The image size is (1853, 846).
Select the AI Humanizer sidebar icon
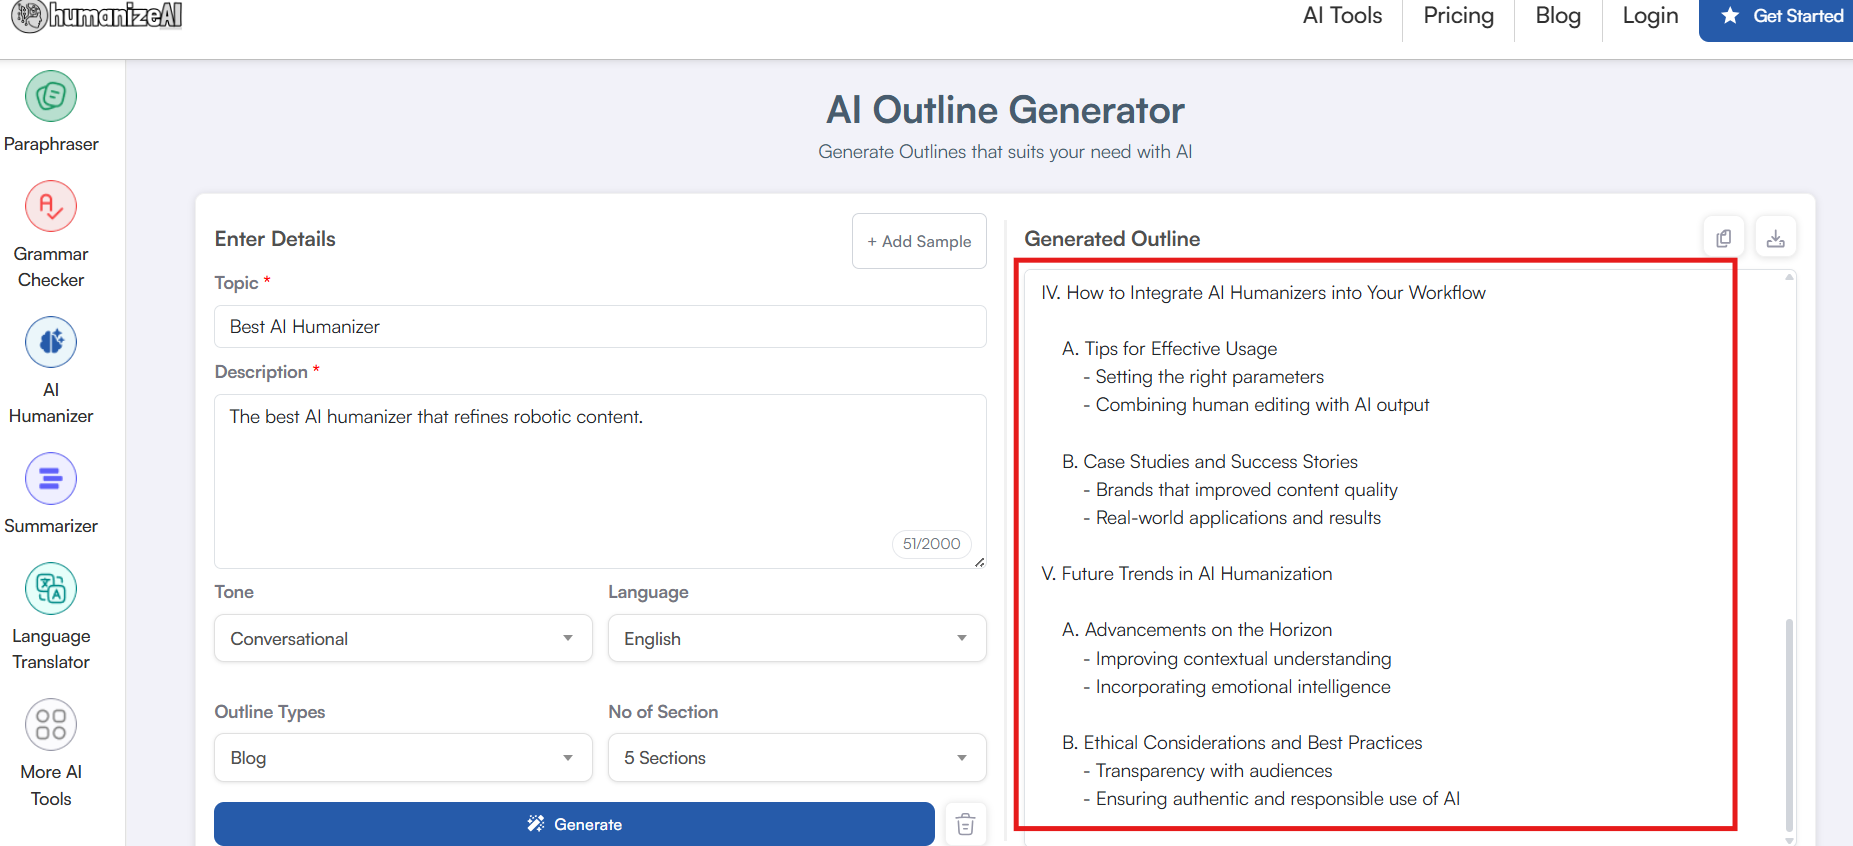point(51,343)
